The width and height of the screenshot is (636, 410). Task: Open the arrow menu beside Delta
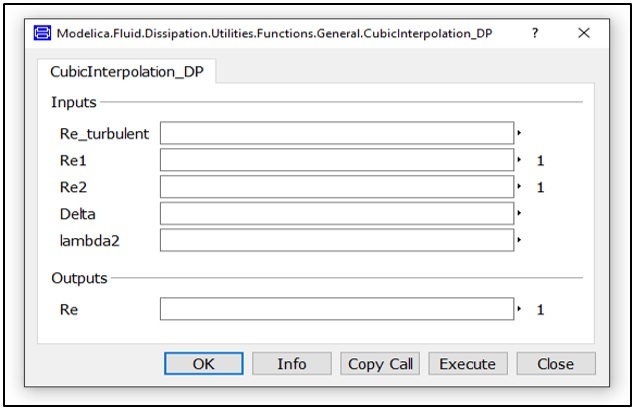(x=519, y=213)
